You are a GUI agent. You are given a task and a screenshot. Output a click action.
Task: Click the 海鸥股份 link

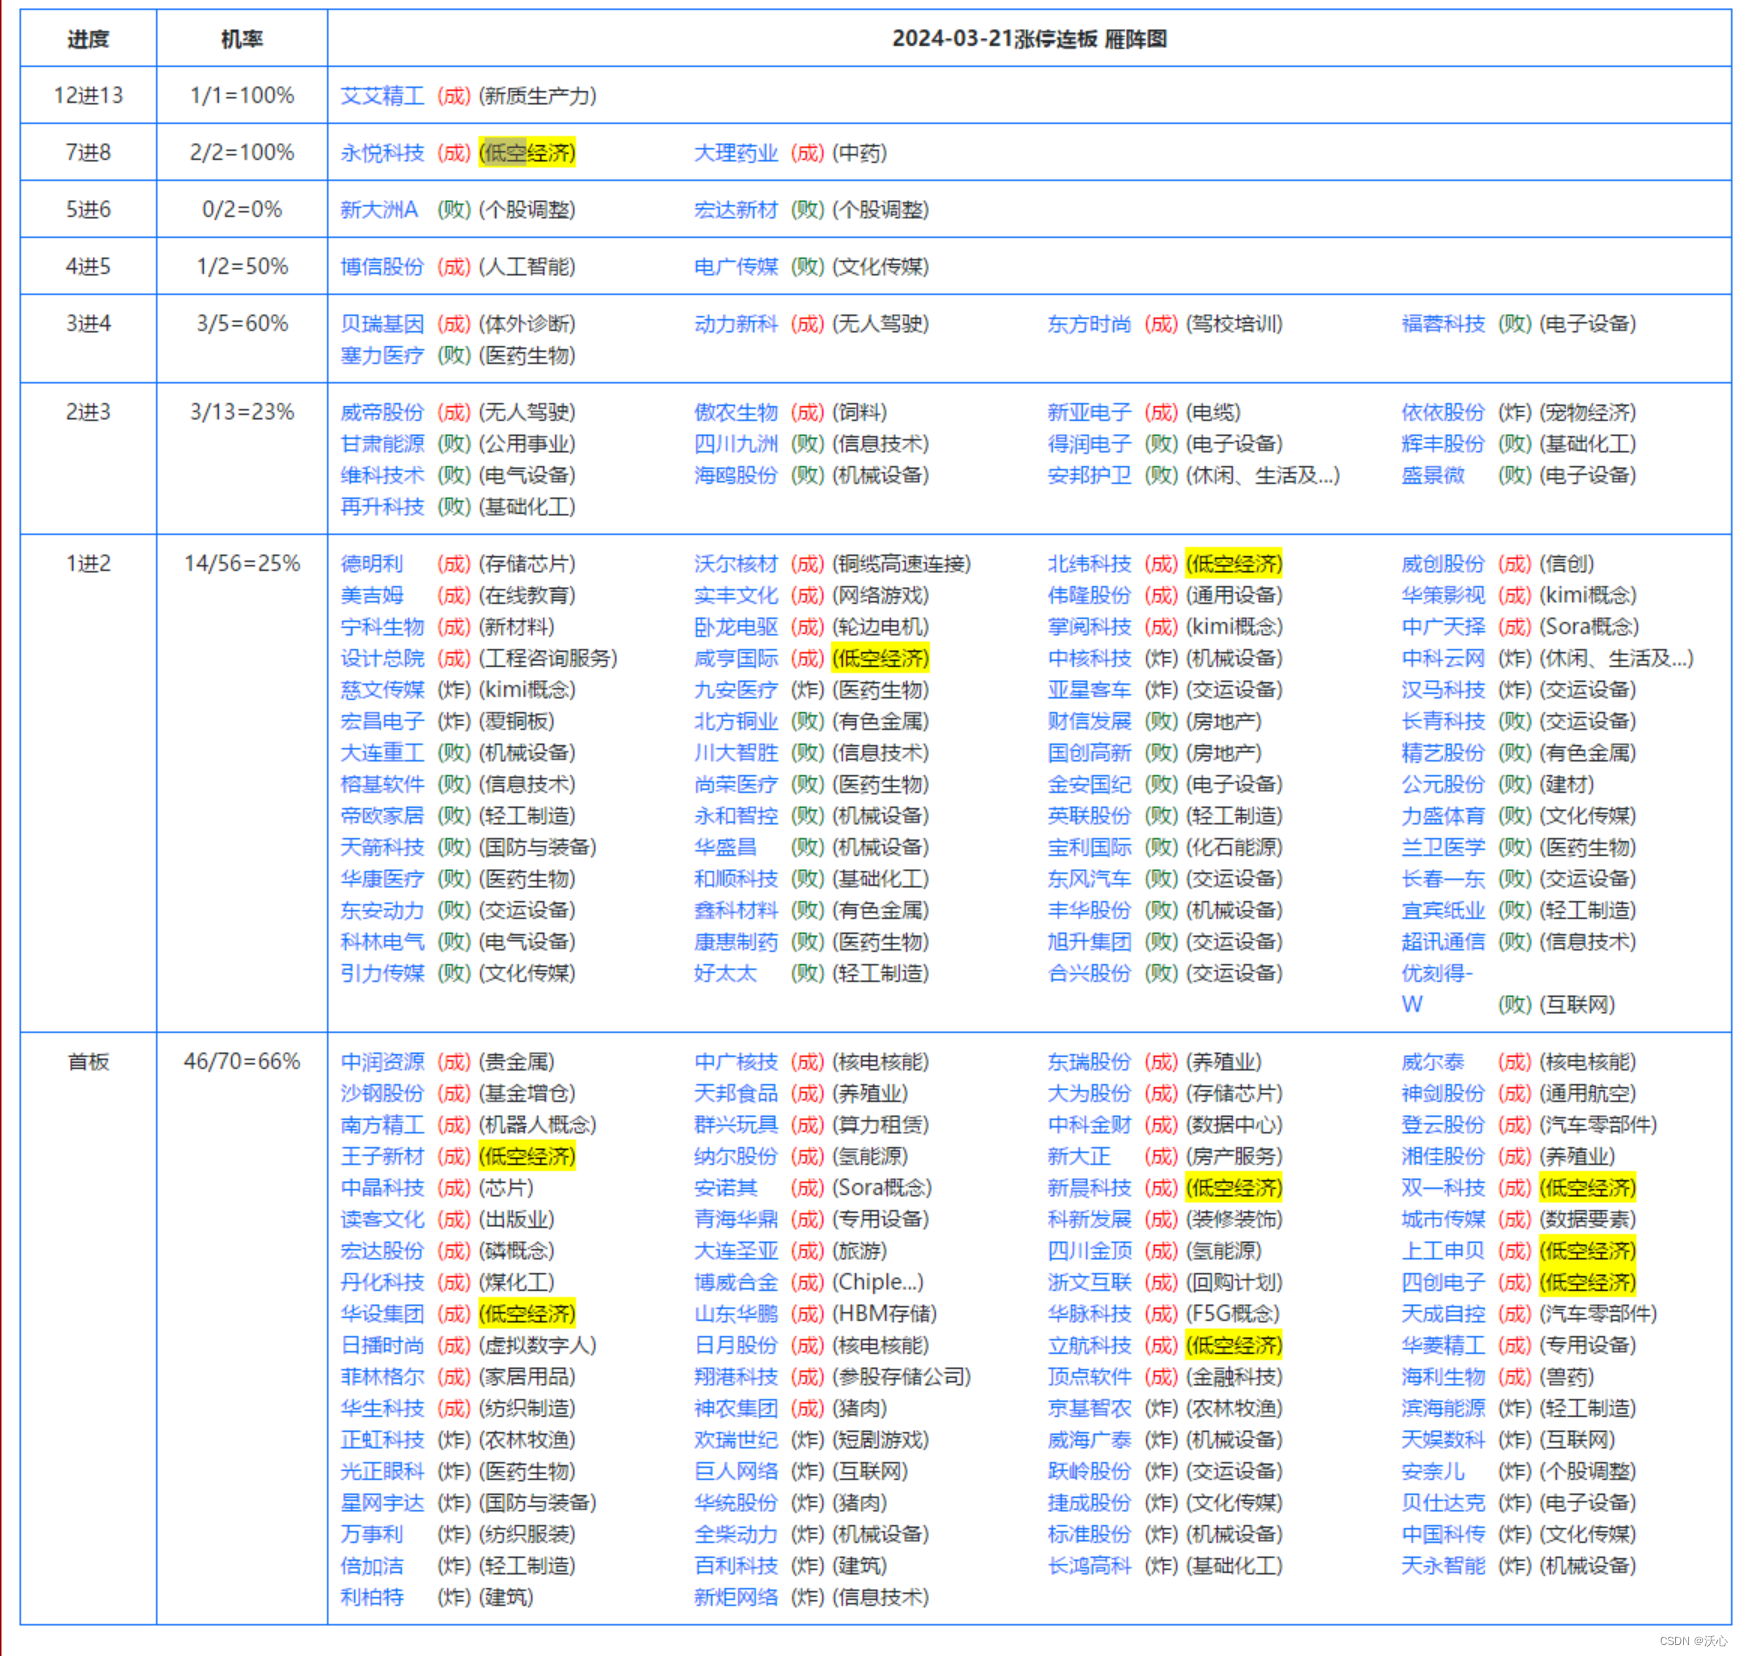coord(736,475)
